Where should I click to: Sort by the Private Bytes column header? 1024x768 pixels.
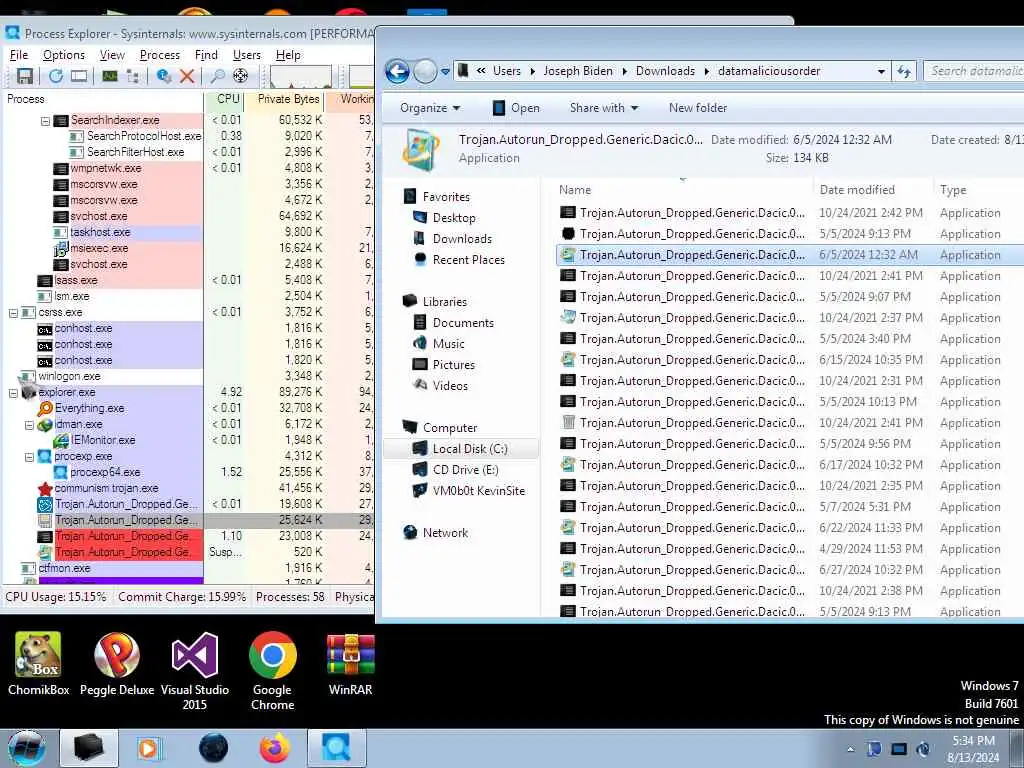click(x=285, y=99)
